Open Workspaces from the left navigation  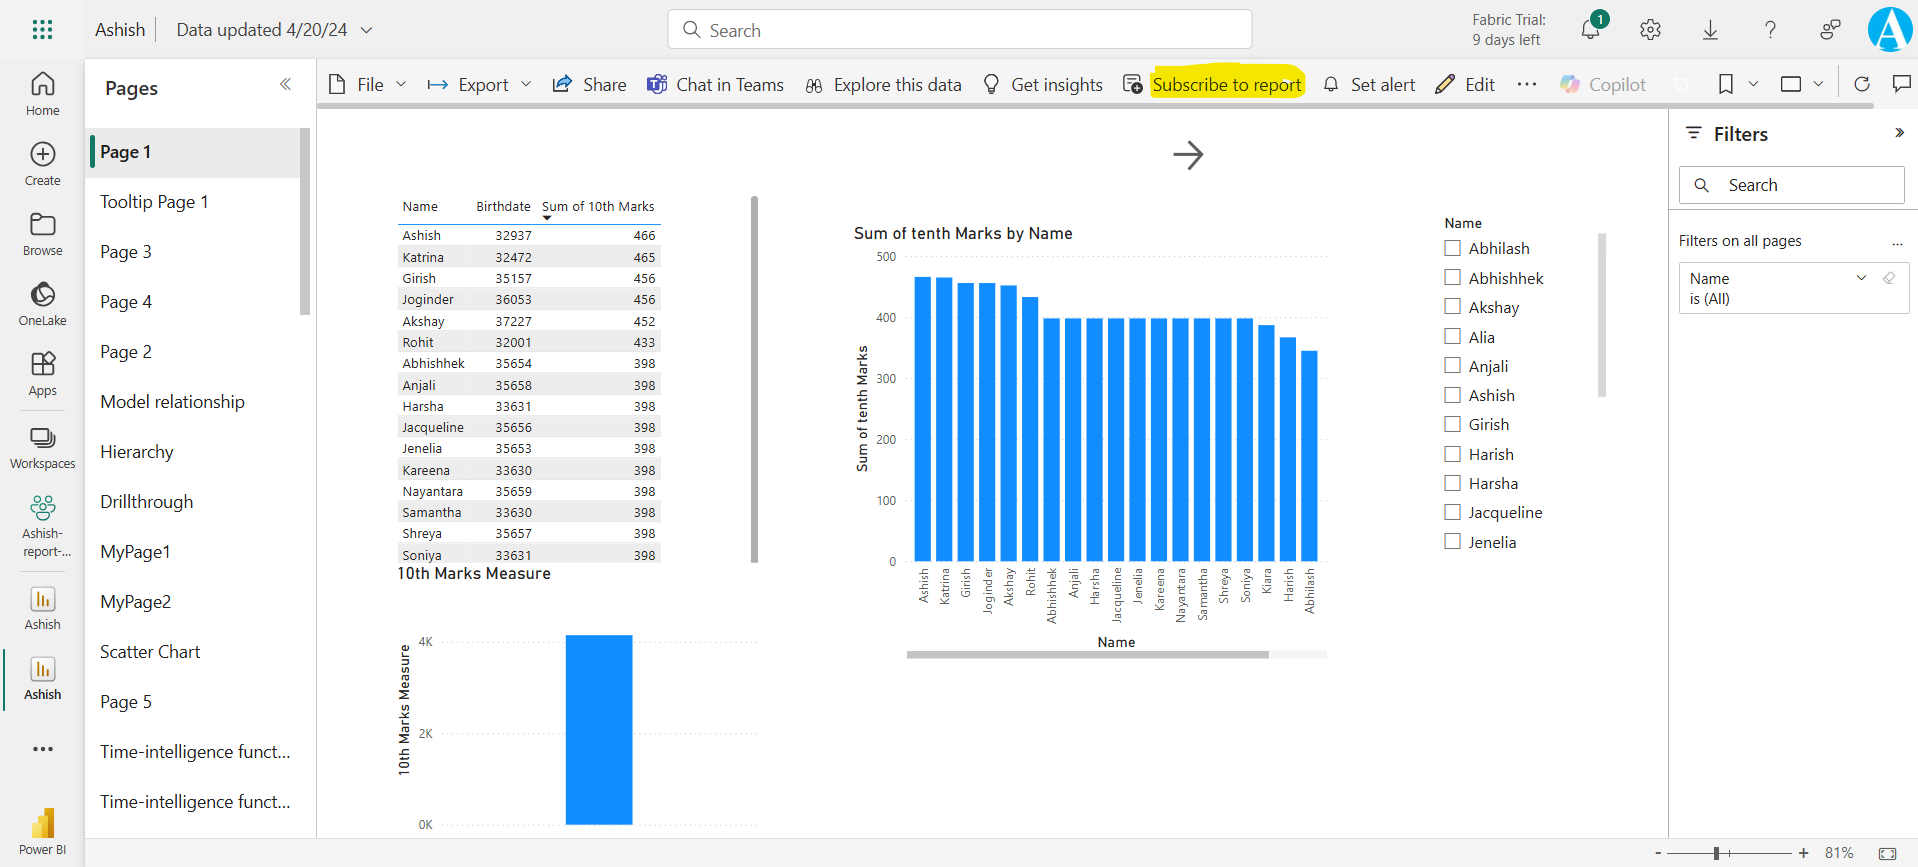[42, 447]
